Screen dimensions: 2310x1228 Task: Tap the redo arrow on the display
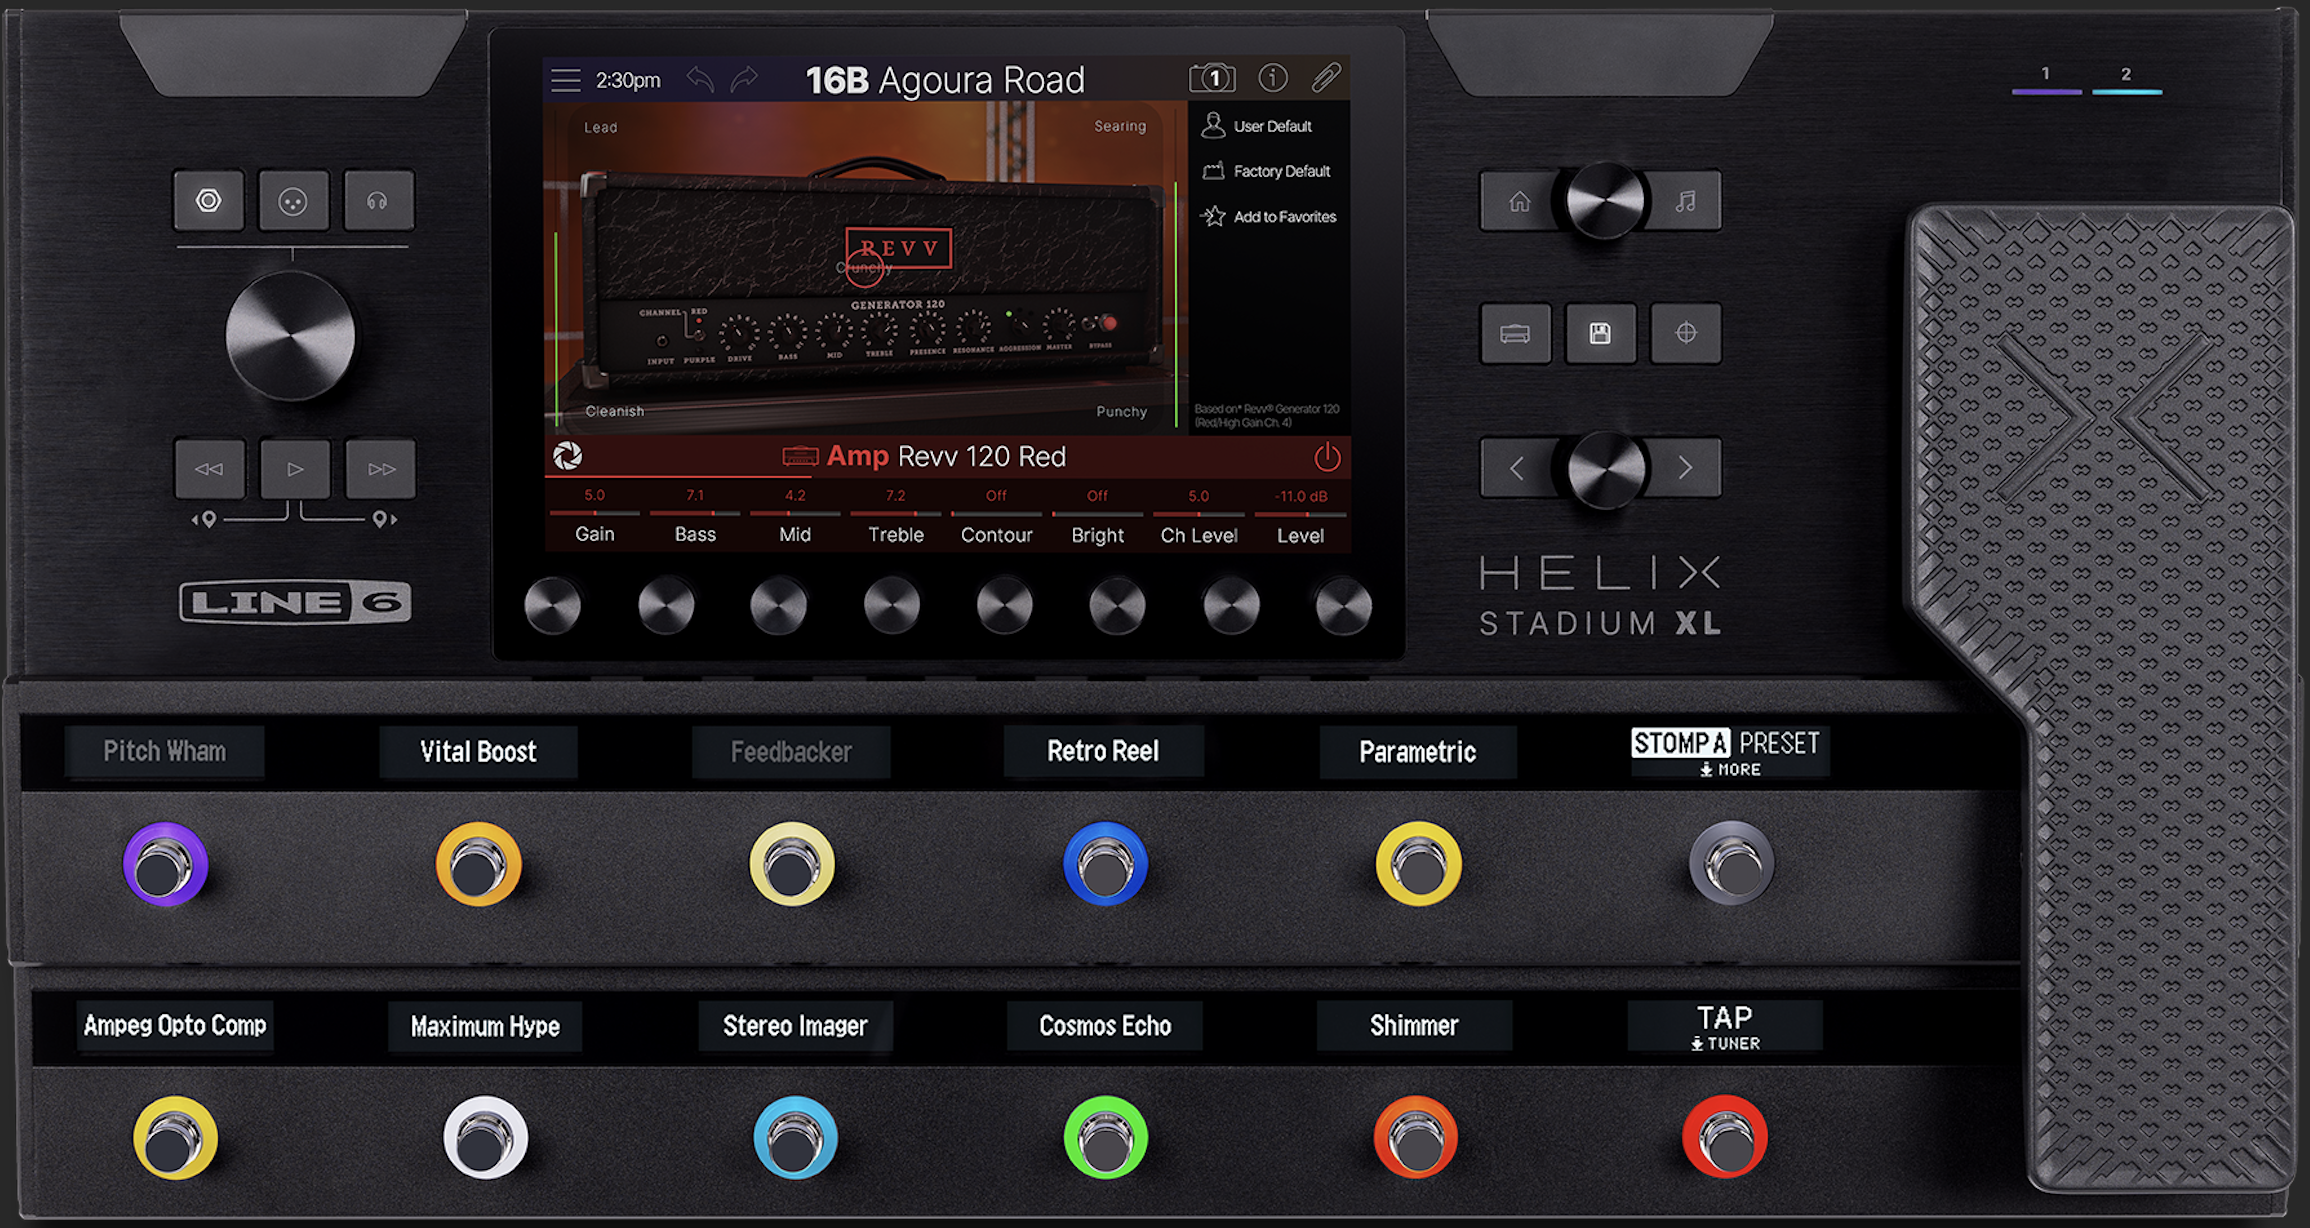pos(744,79)
